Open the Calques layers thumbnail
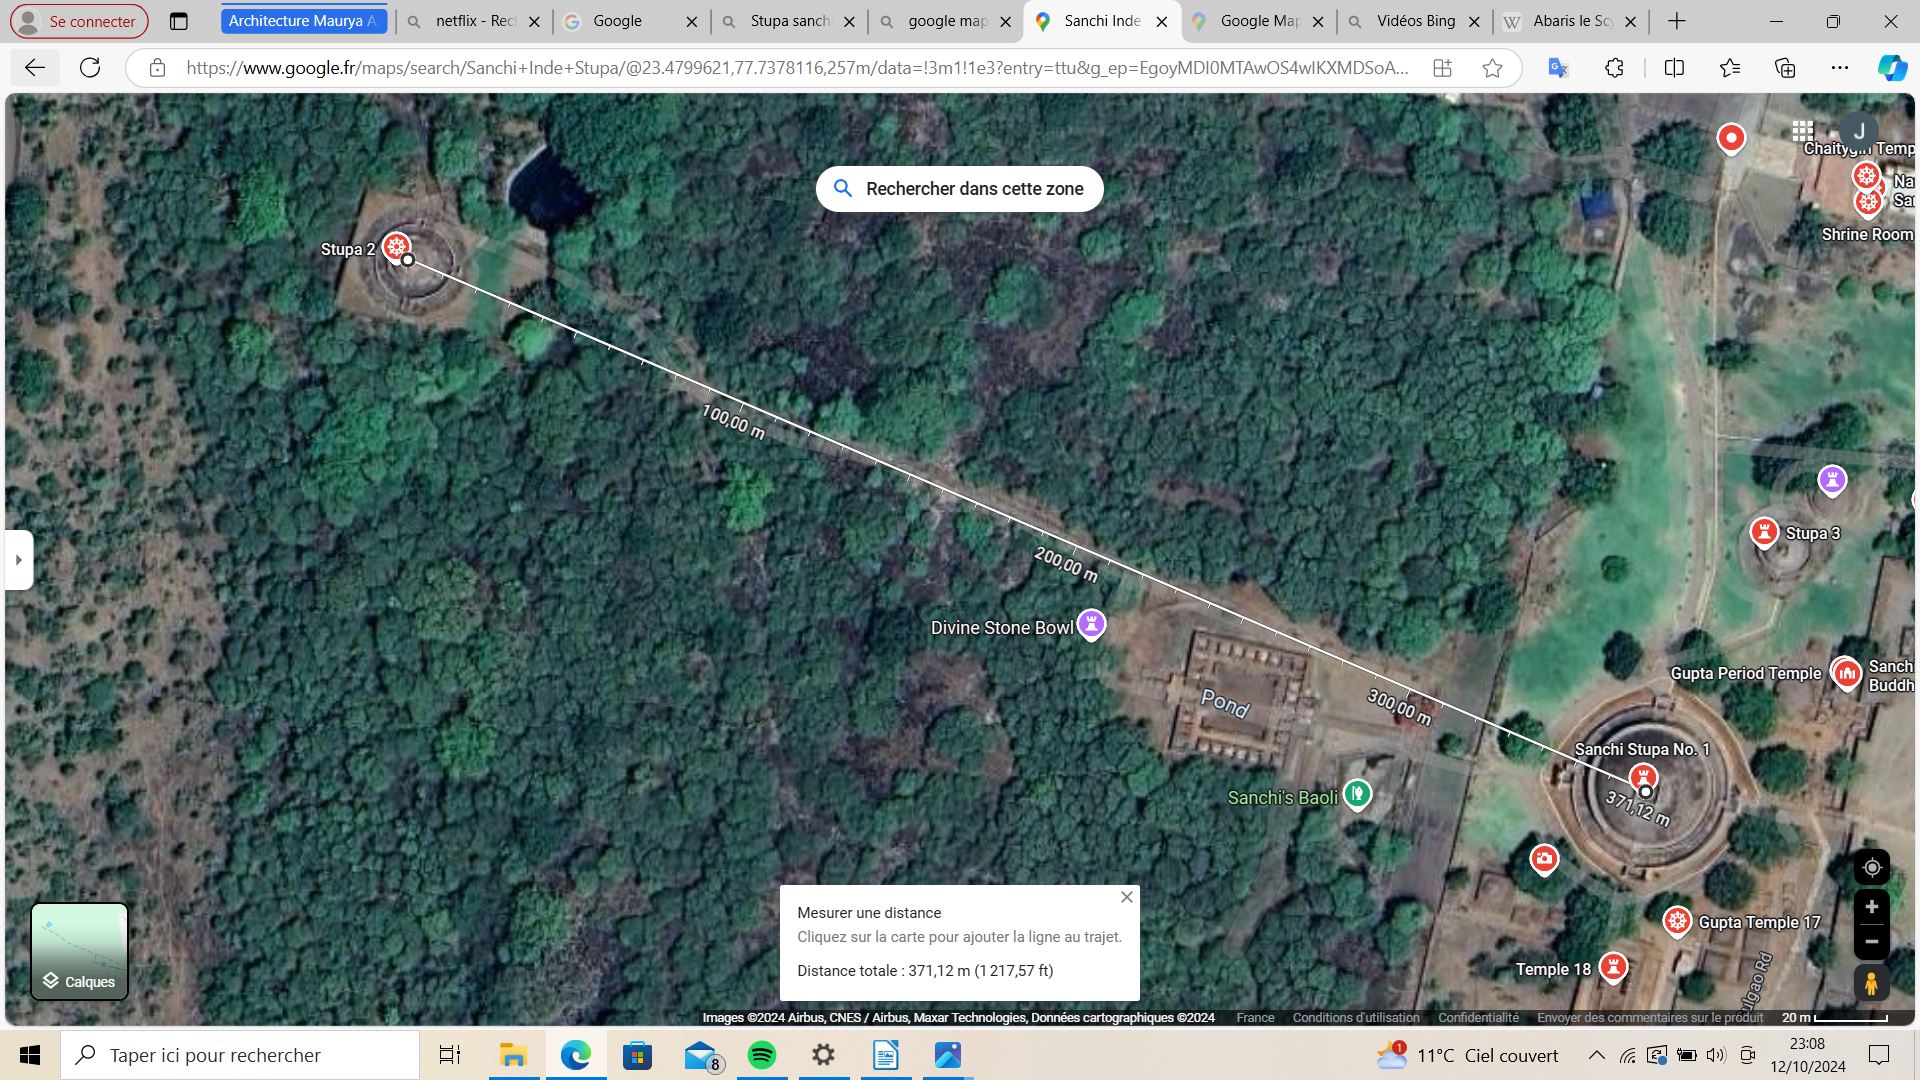Image resolution: width=1920 pixels, height=1080 pixels. tap(80, 951)
